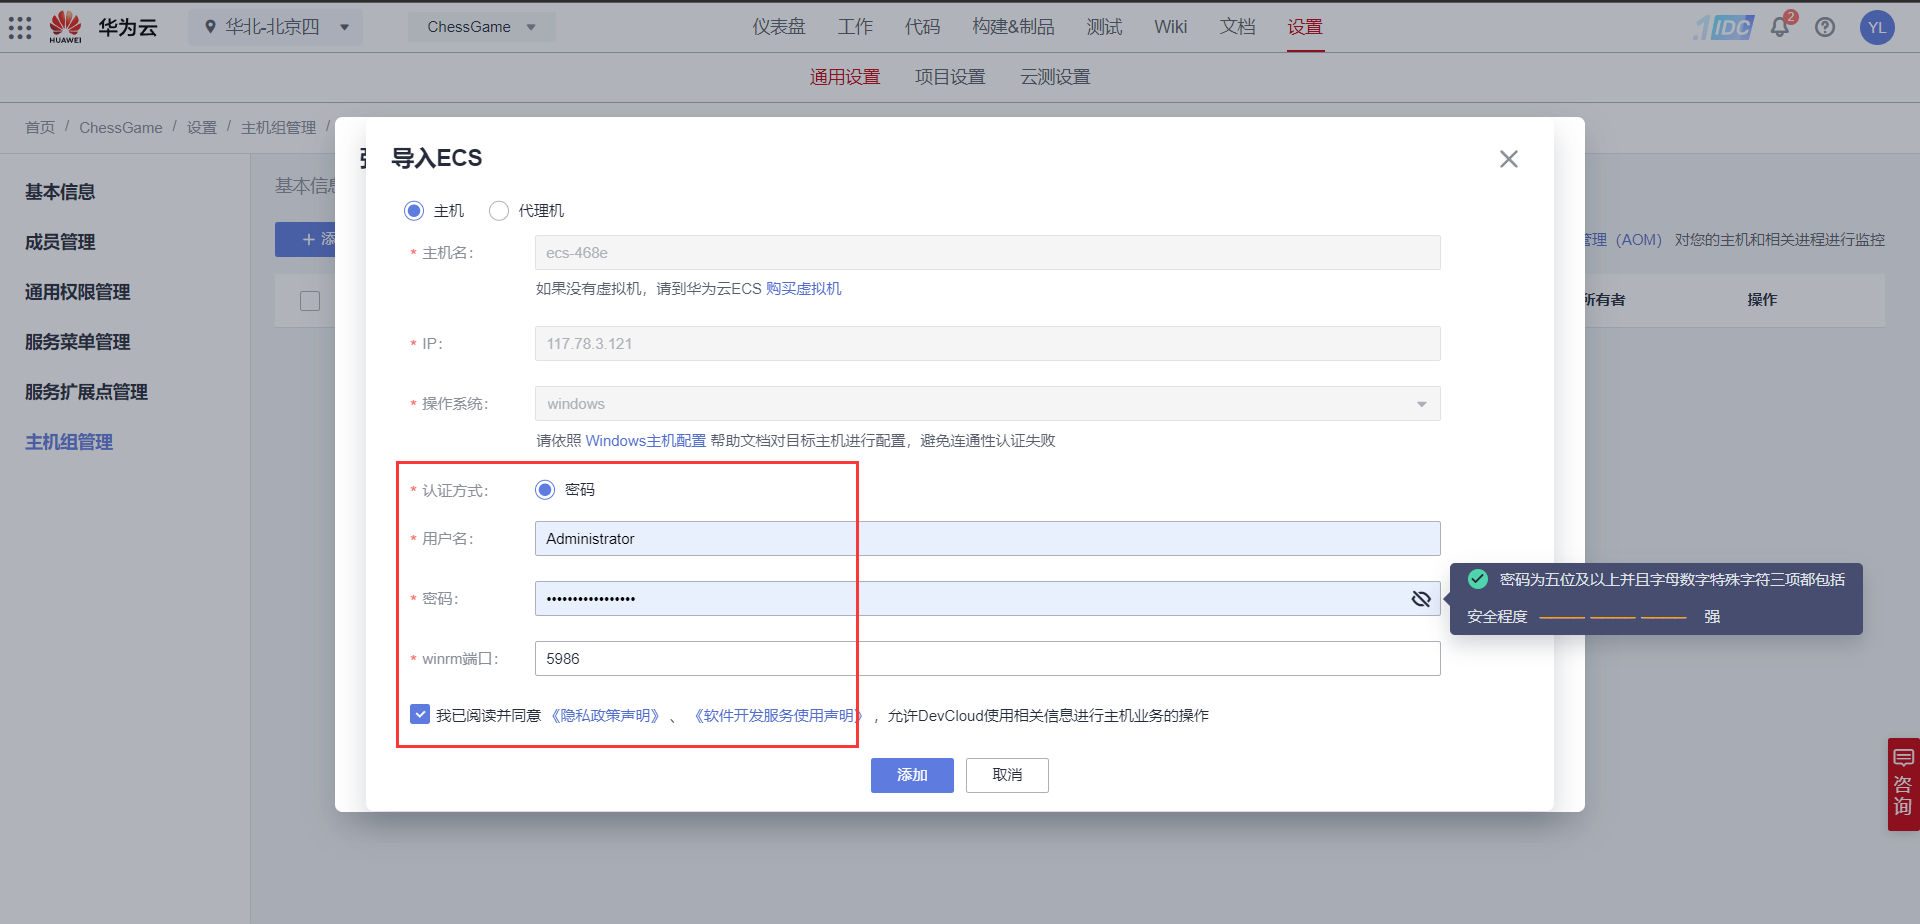Open 成员管理 in the sidebar
The width and height of the screenshot is (1920, 924).
click(x=60, y=242)
